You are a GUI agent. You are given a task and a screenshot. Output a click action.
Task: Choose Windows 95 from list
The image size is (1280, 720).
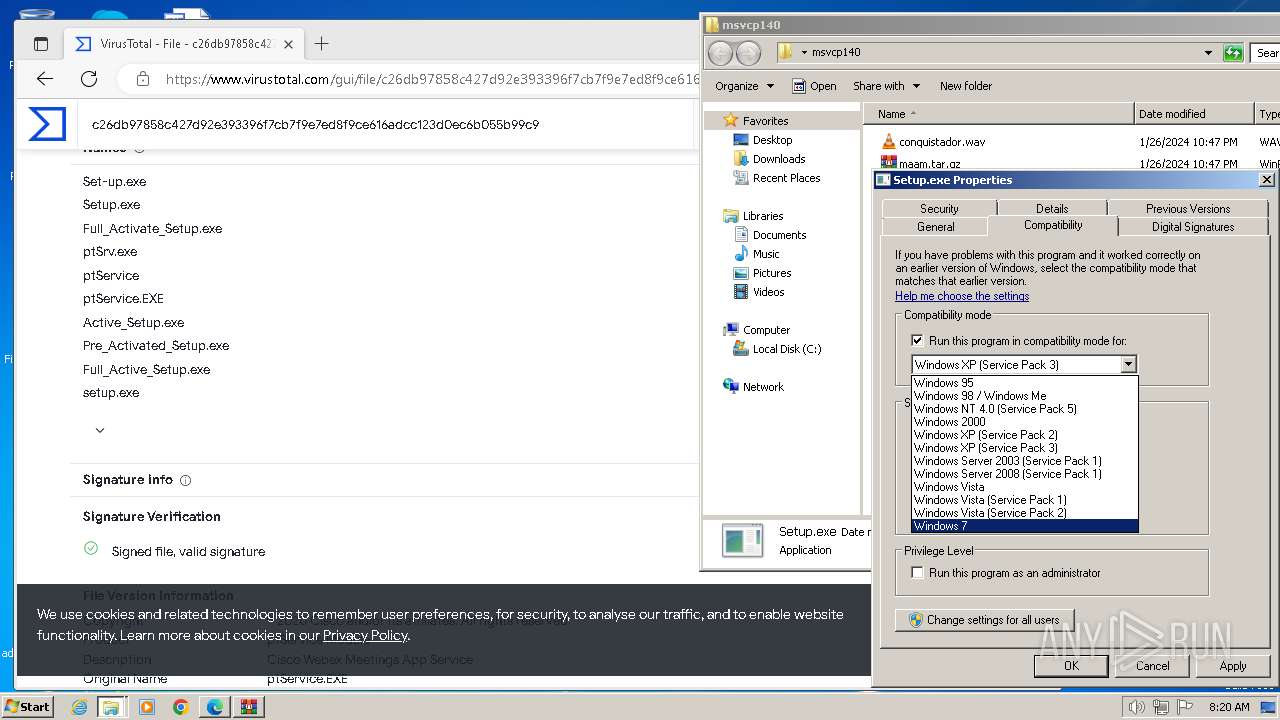click(1025, 383)
